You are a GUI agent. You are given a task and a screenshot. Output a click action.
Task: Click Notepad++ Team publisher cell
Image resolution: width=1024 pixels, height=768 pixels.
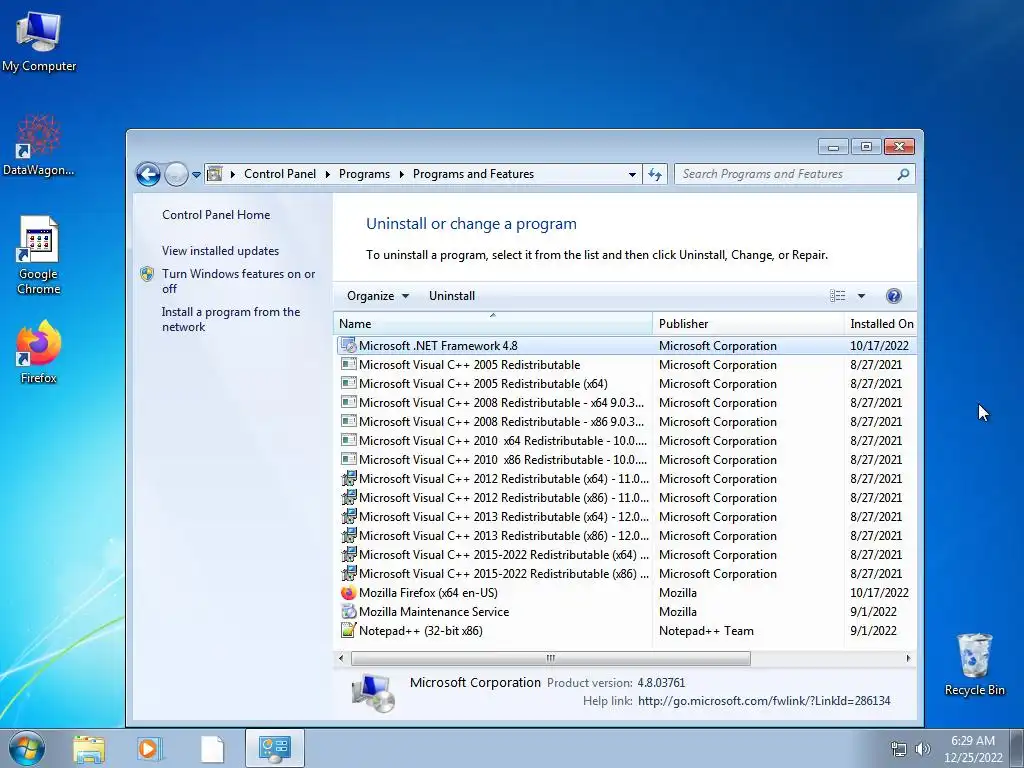[x=706, y=631]
